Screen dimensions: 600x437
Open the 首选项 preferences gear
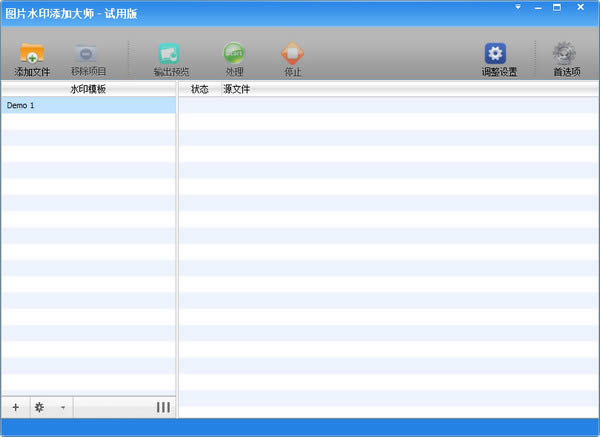coord(564,53)
